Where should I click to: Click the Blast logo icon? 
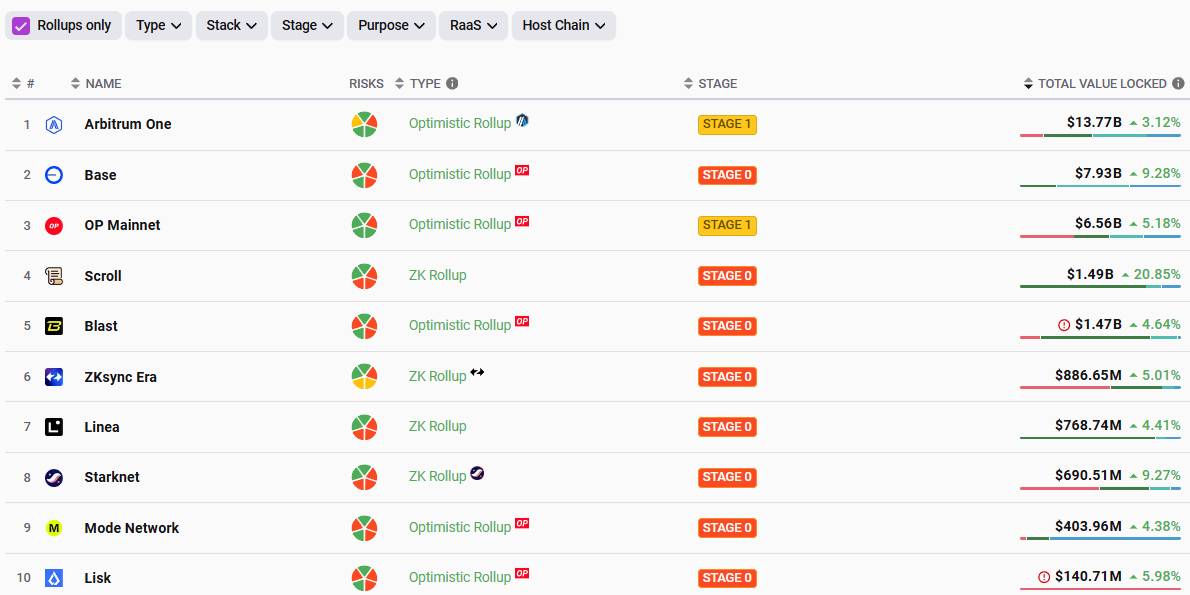tap(54, 326)
